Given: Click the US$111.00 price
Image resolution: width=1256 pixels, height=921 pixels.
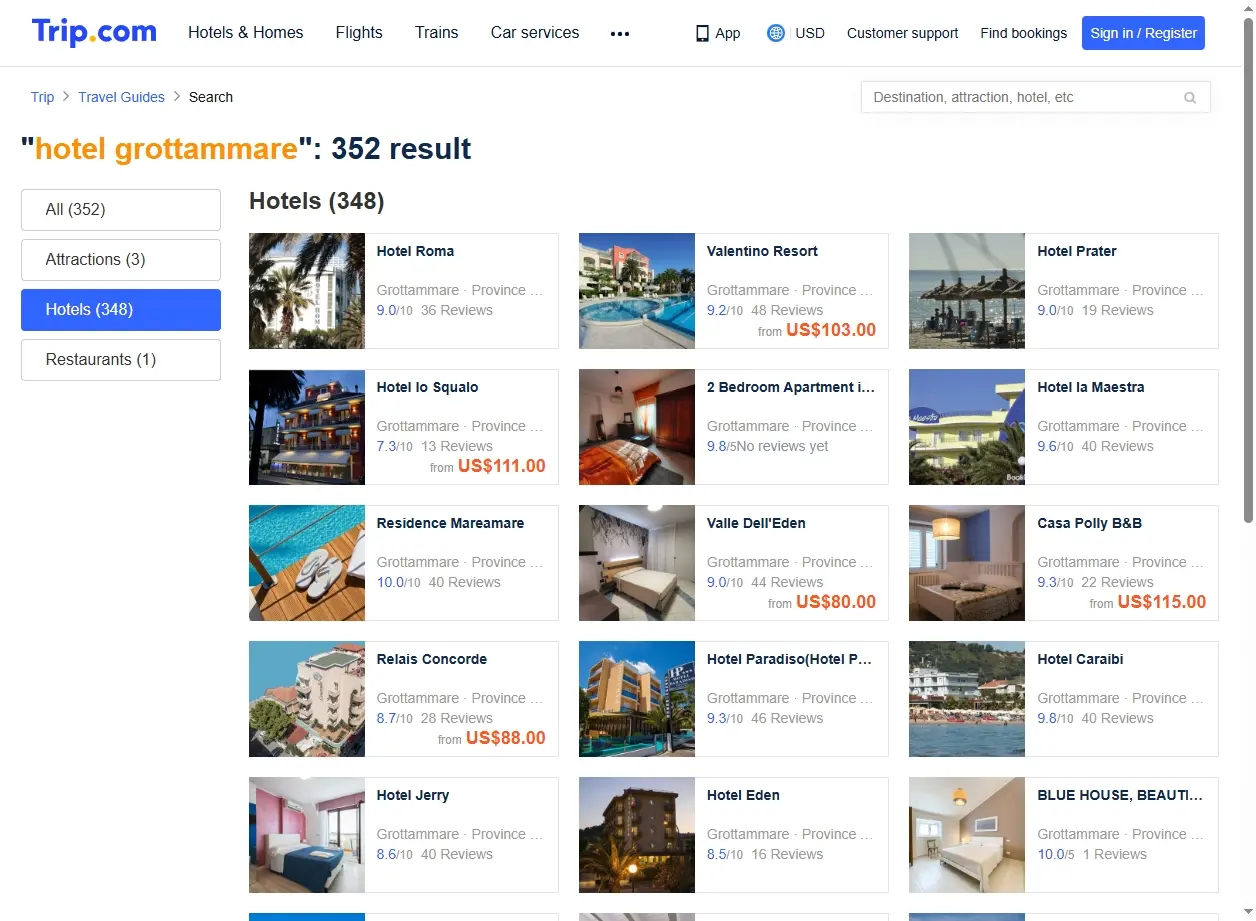Looking at the screenshot, I should (x=502, y=466).
